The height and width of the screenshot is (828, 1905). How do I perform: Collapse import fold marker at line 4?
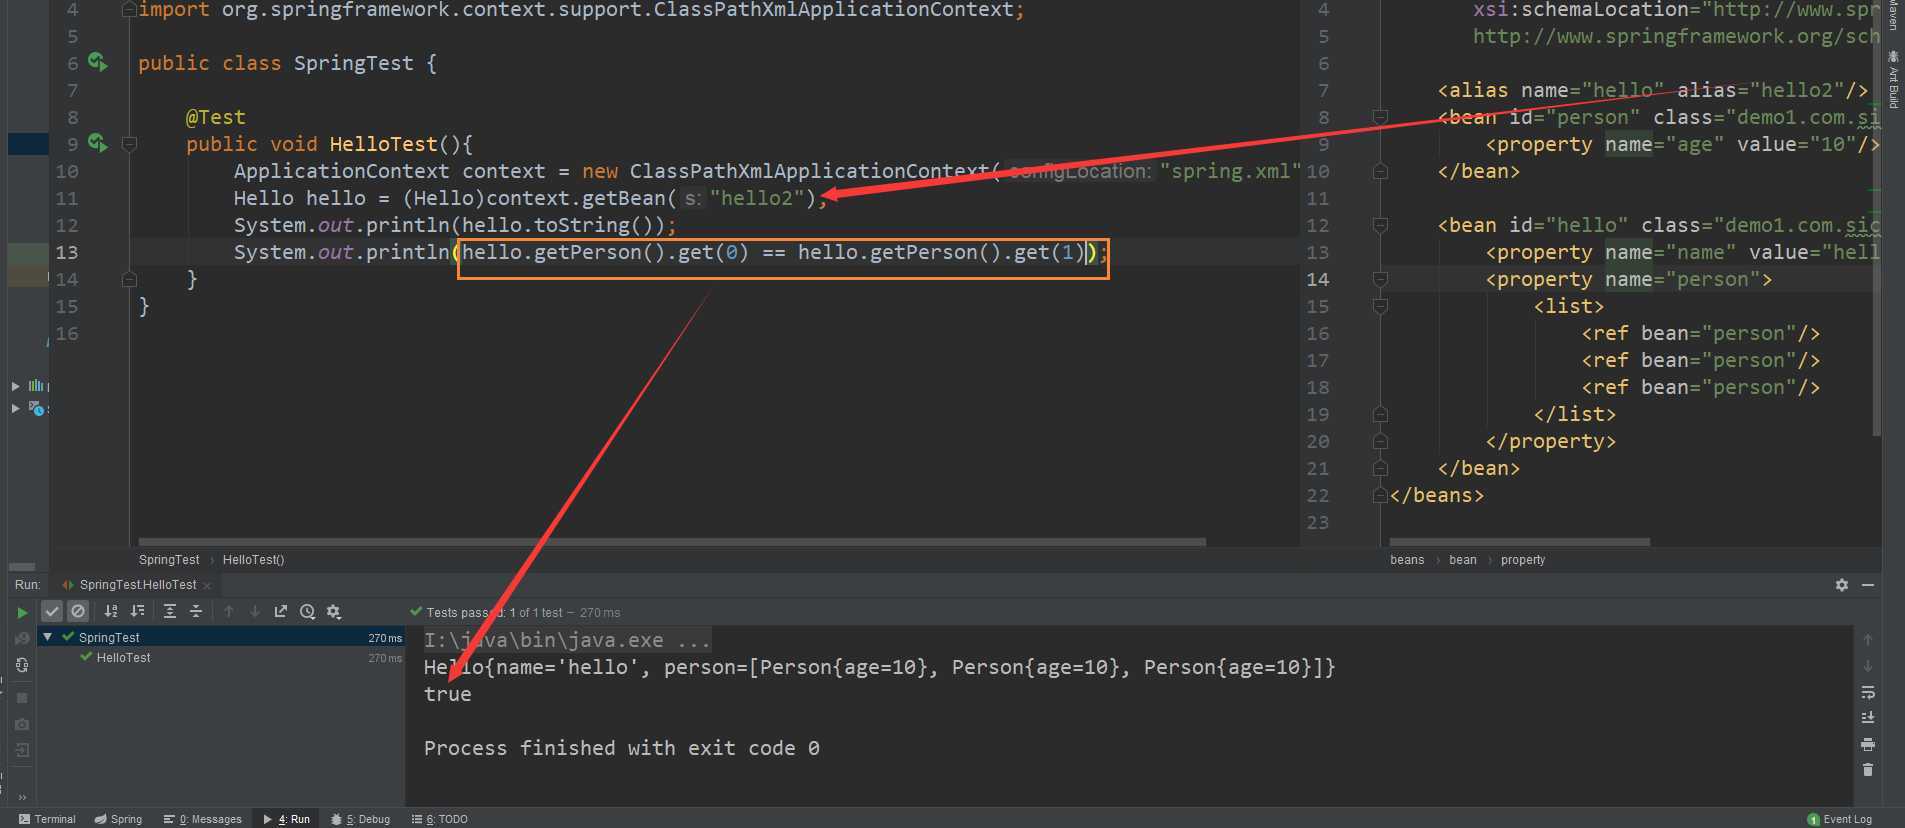point(129,10)
